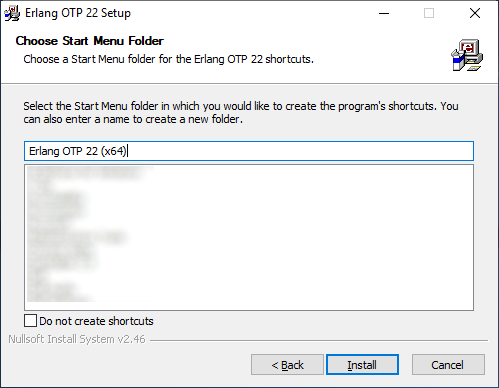
Task: Click the 'Choose Start Menu Folder' heading
Action: coord(89,41)
